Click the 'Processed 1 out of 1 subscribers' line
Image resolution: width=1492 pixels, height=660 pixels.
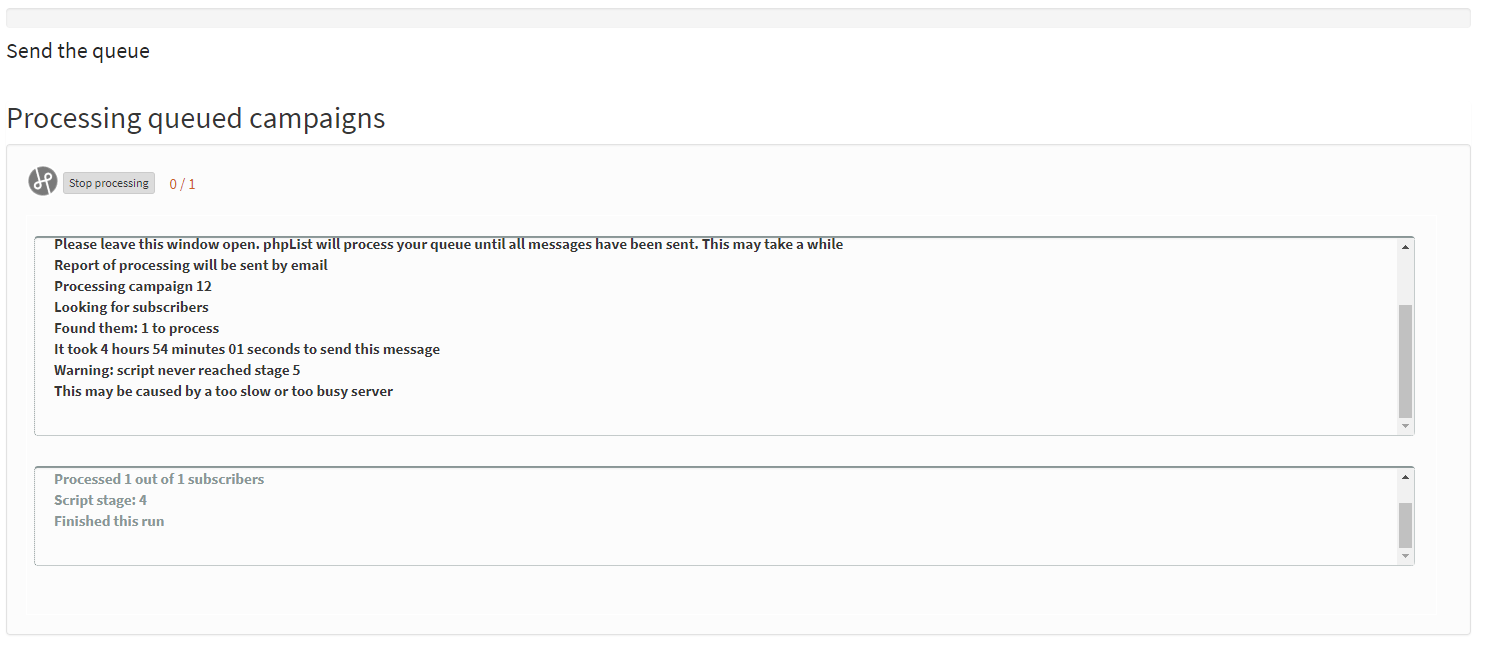tap(159, 479)
